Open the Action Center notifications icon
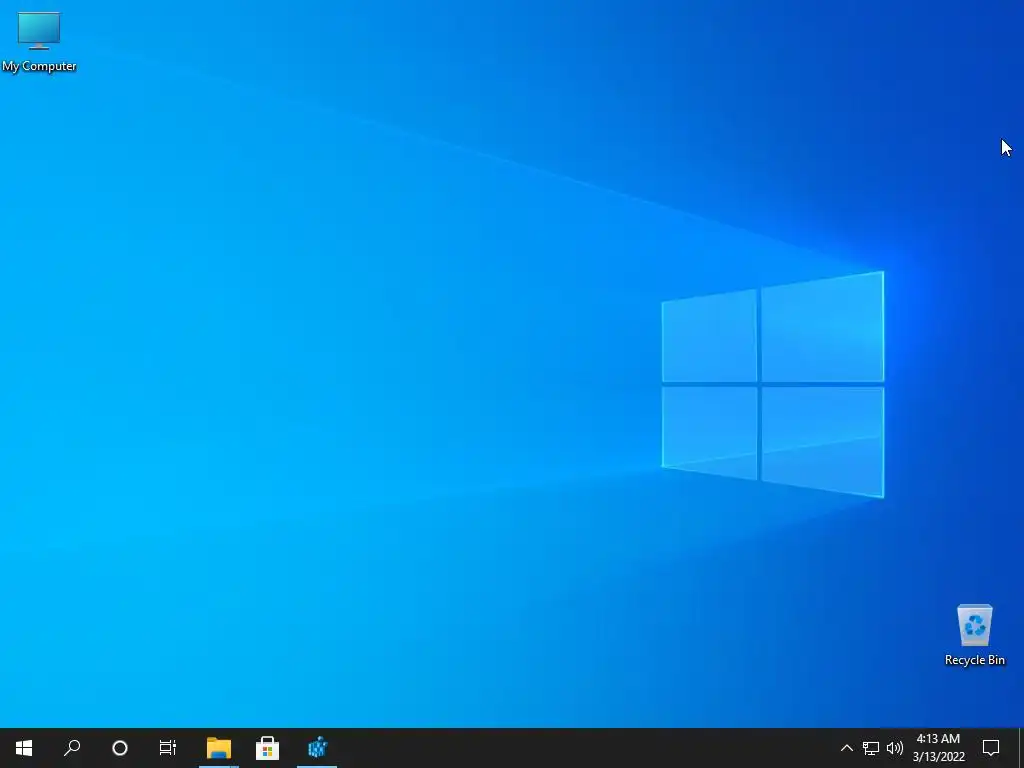Image resolution: width=1024 pixels, height=768 pixels. tap(991, 748)
